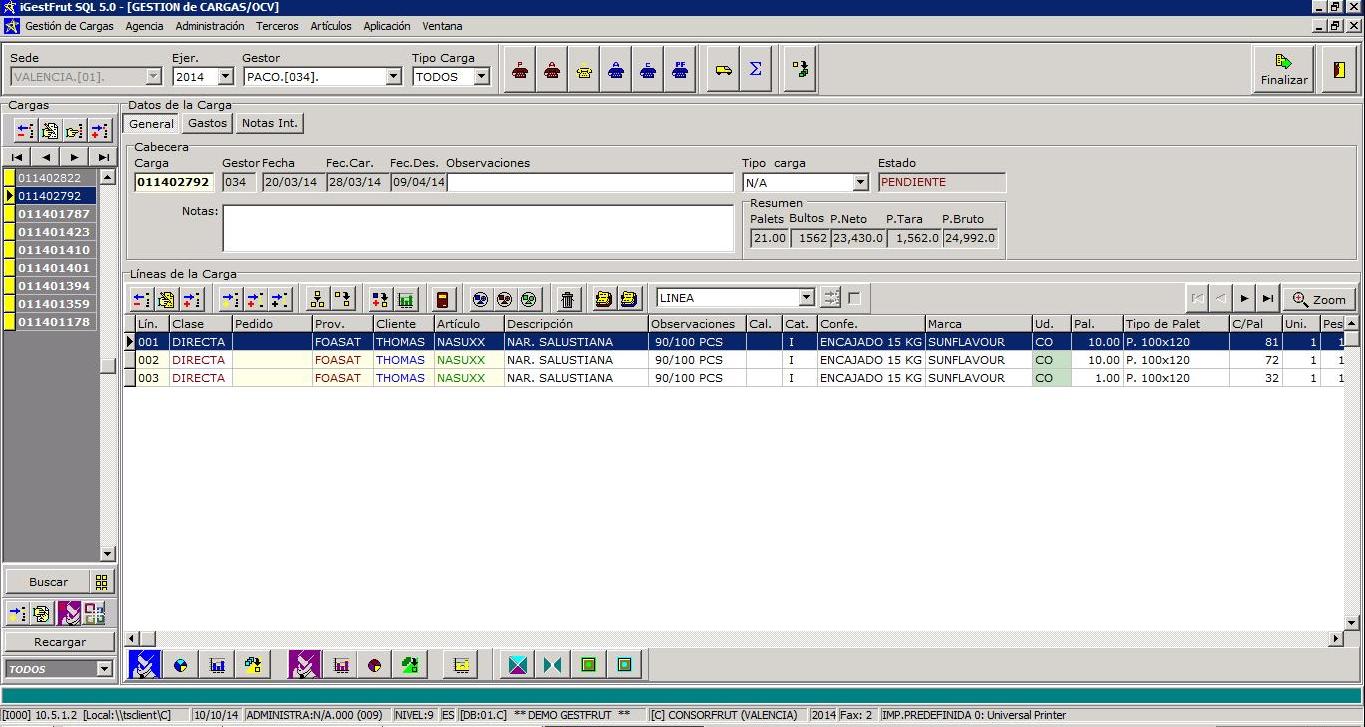Click the Zoom magnifier button
This screenshot has height=727, width=1365.
pos(1319,299)
